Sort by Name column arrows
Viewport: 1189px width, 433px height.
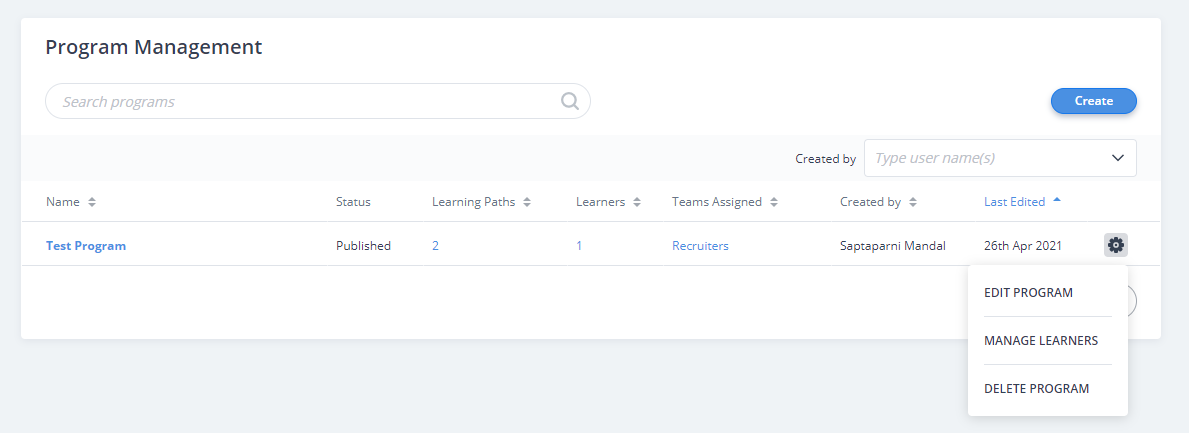pos(92,202)
